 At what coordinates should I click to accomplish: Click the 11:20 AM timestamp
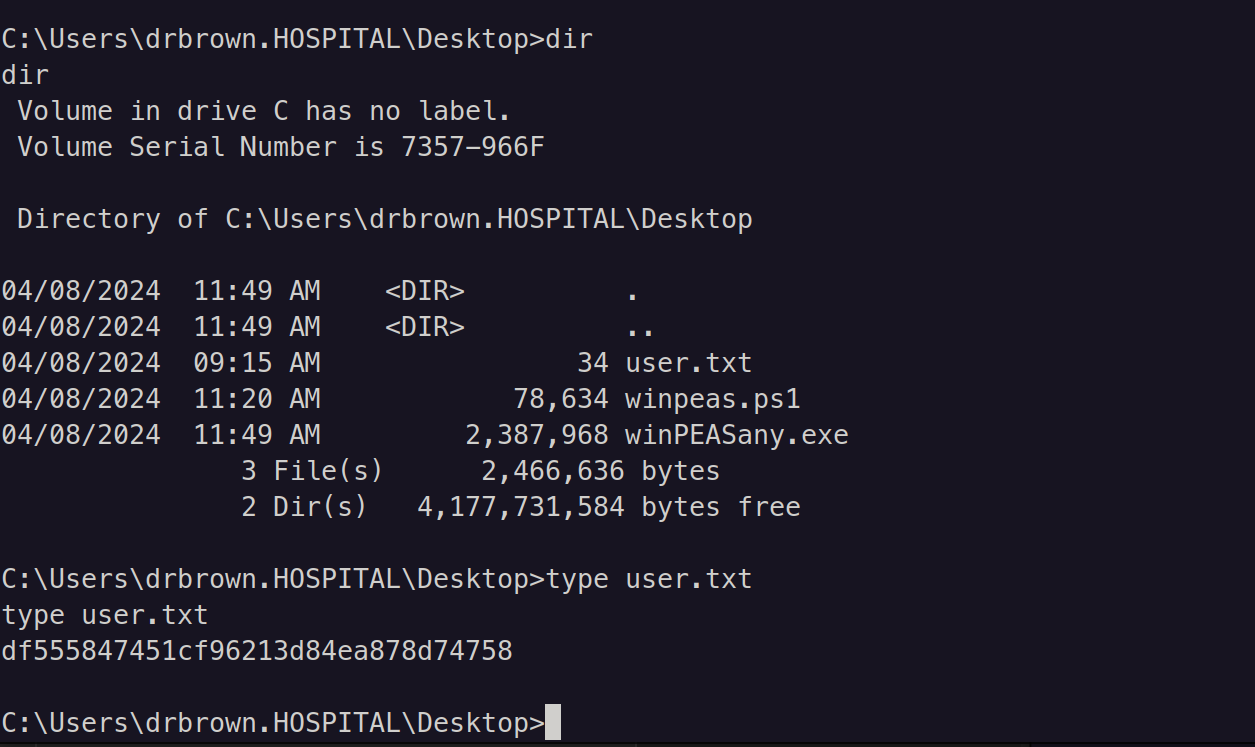point(257,399)
